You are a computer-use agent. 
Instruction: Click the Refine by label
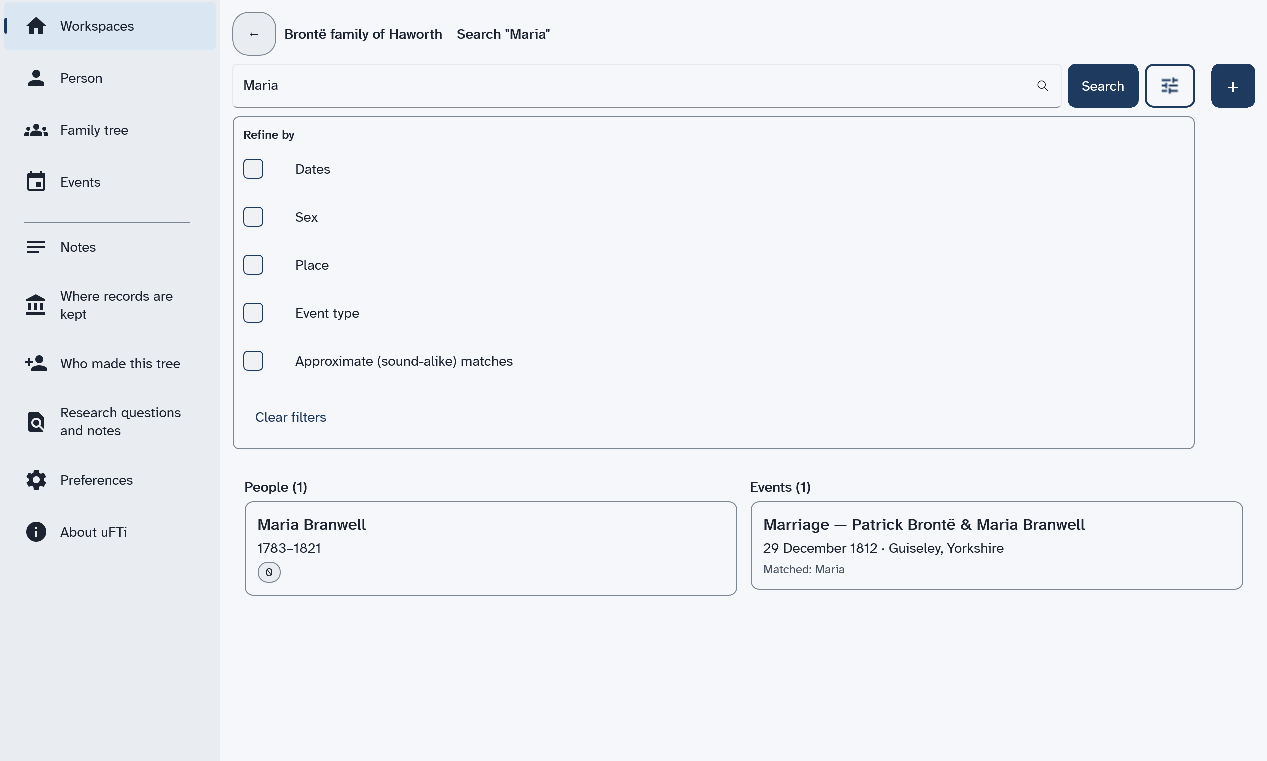(x=269, y=135)
